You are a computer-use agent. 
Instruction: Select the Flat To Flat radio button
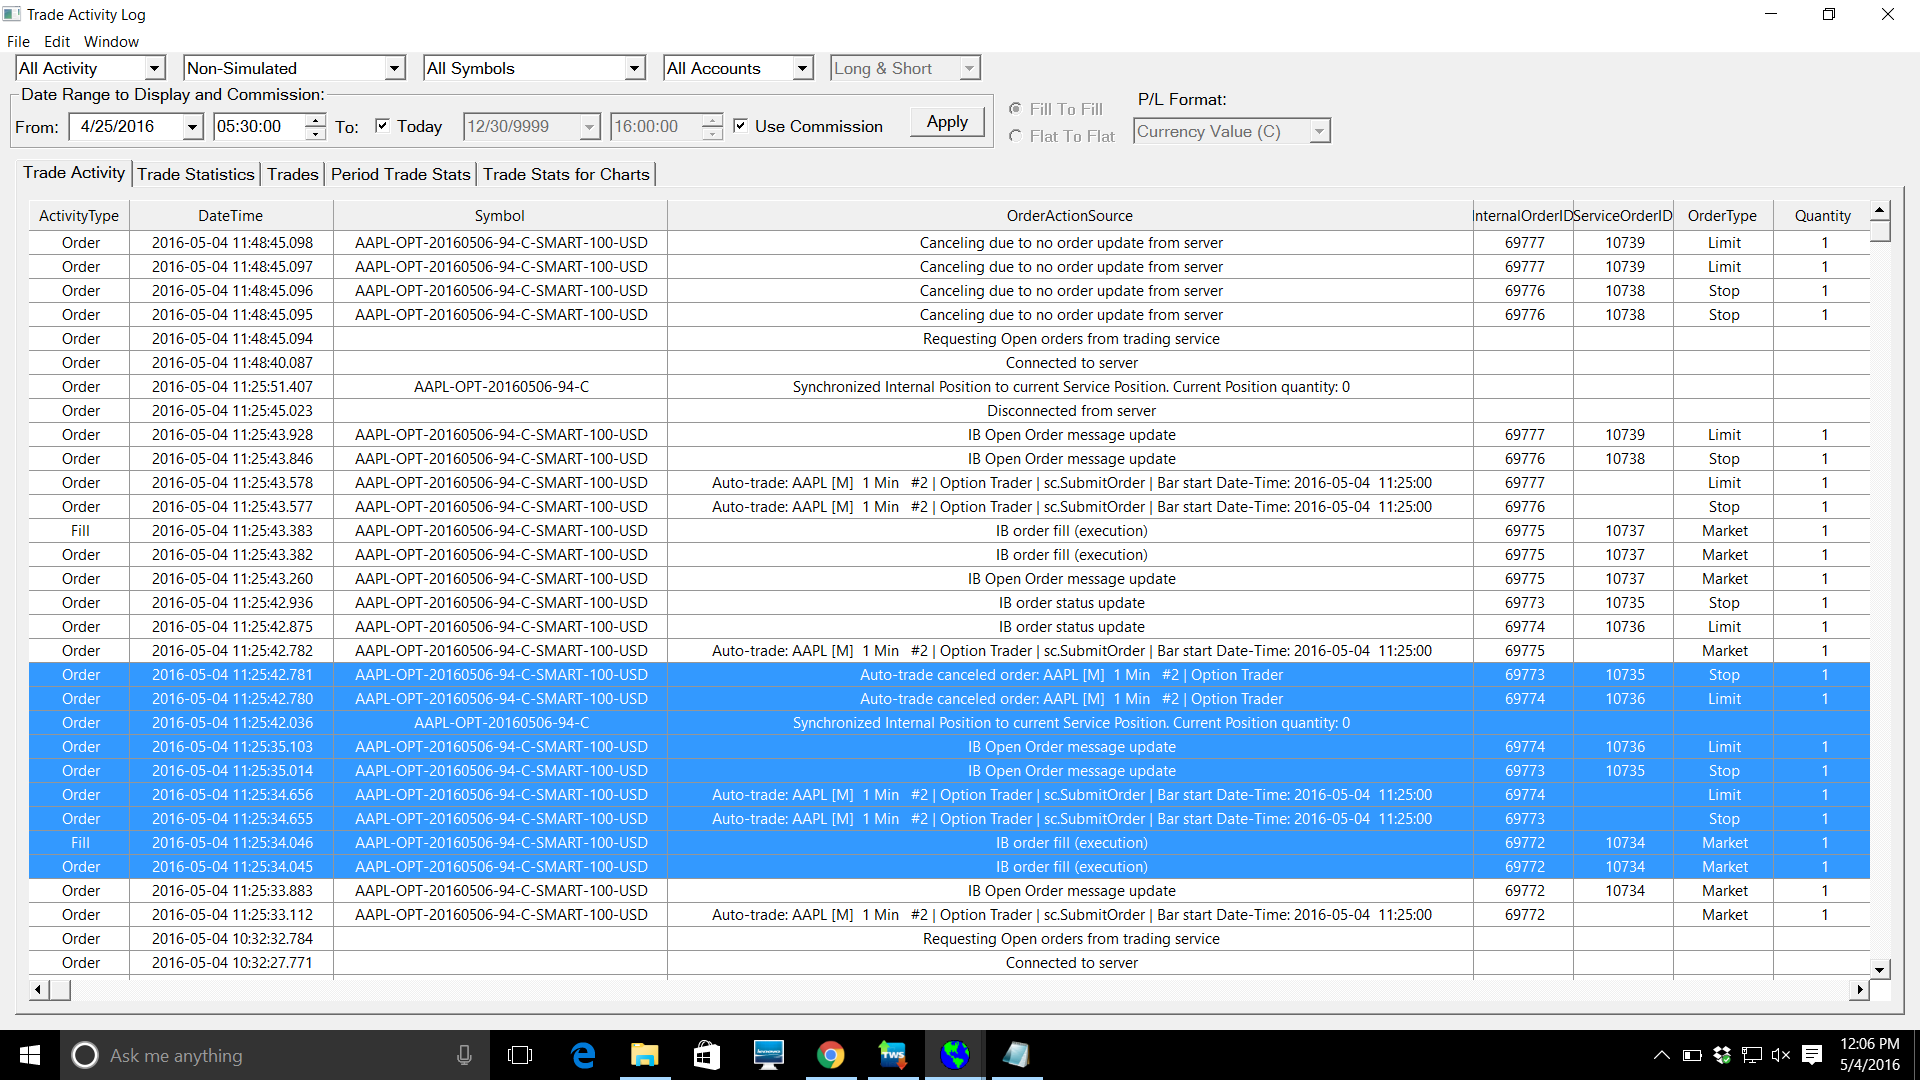(1016, 136)
